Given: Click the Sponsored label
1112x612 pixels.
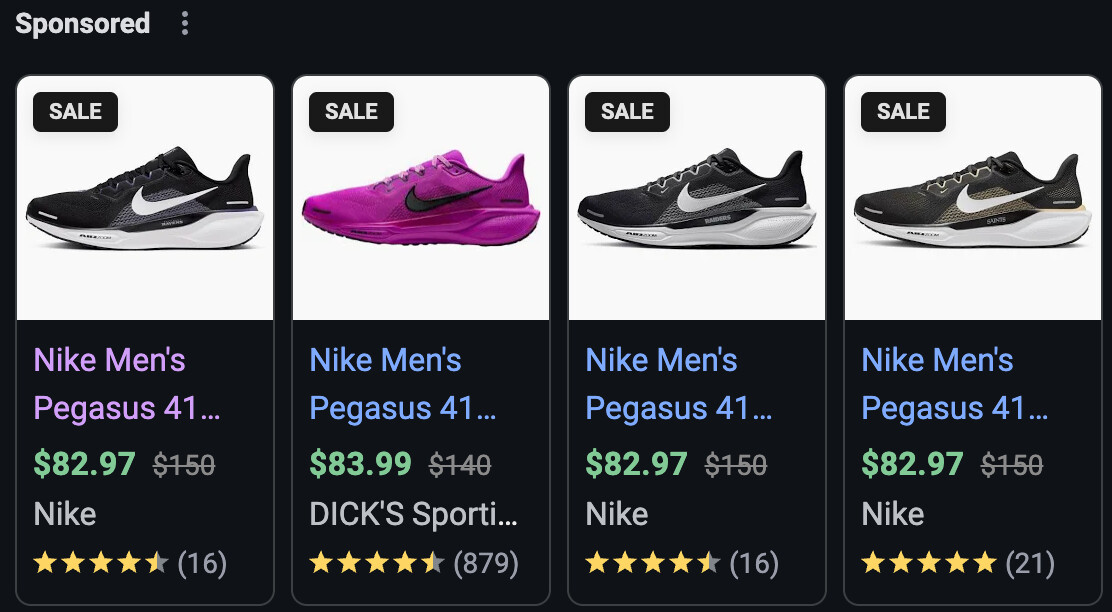Looking at the screenshot, I should pos(83,24).
